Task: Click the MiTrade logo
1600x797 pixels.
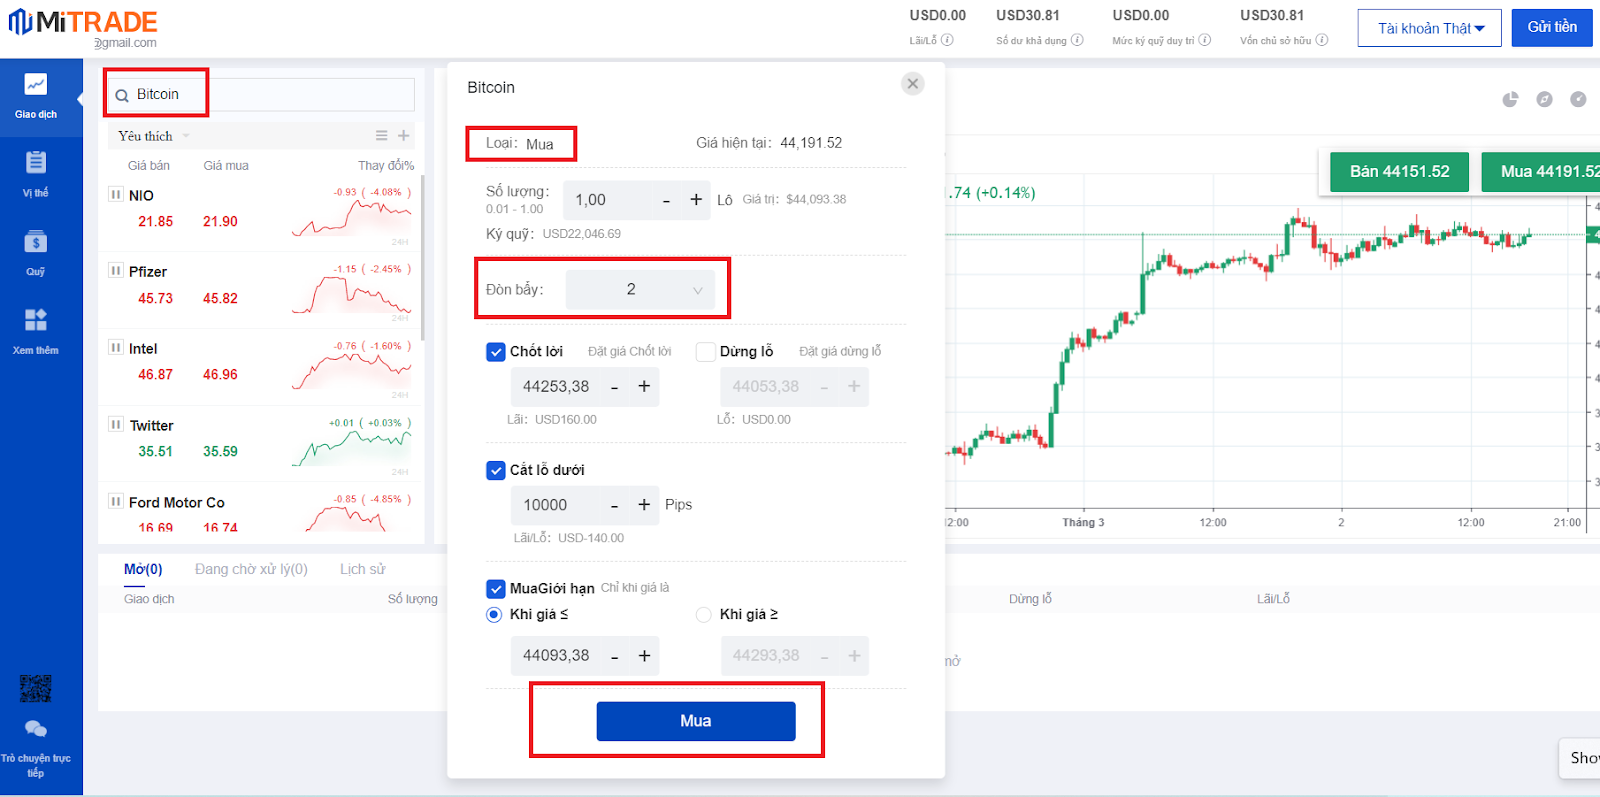Action: pyautogui.click(x=83, y=22)
